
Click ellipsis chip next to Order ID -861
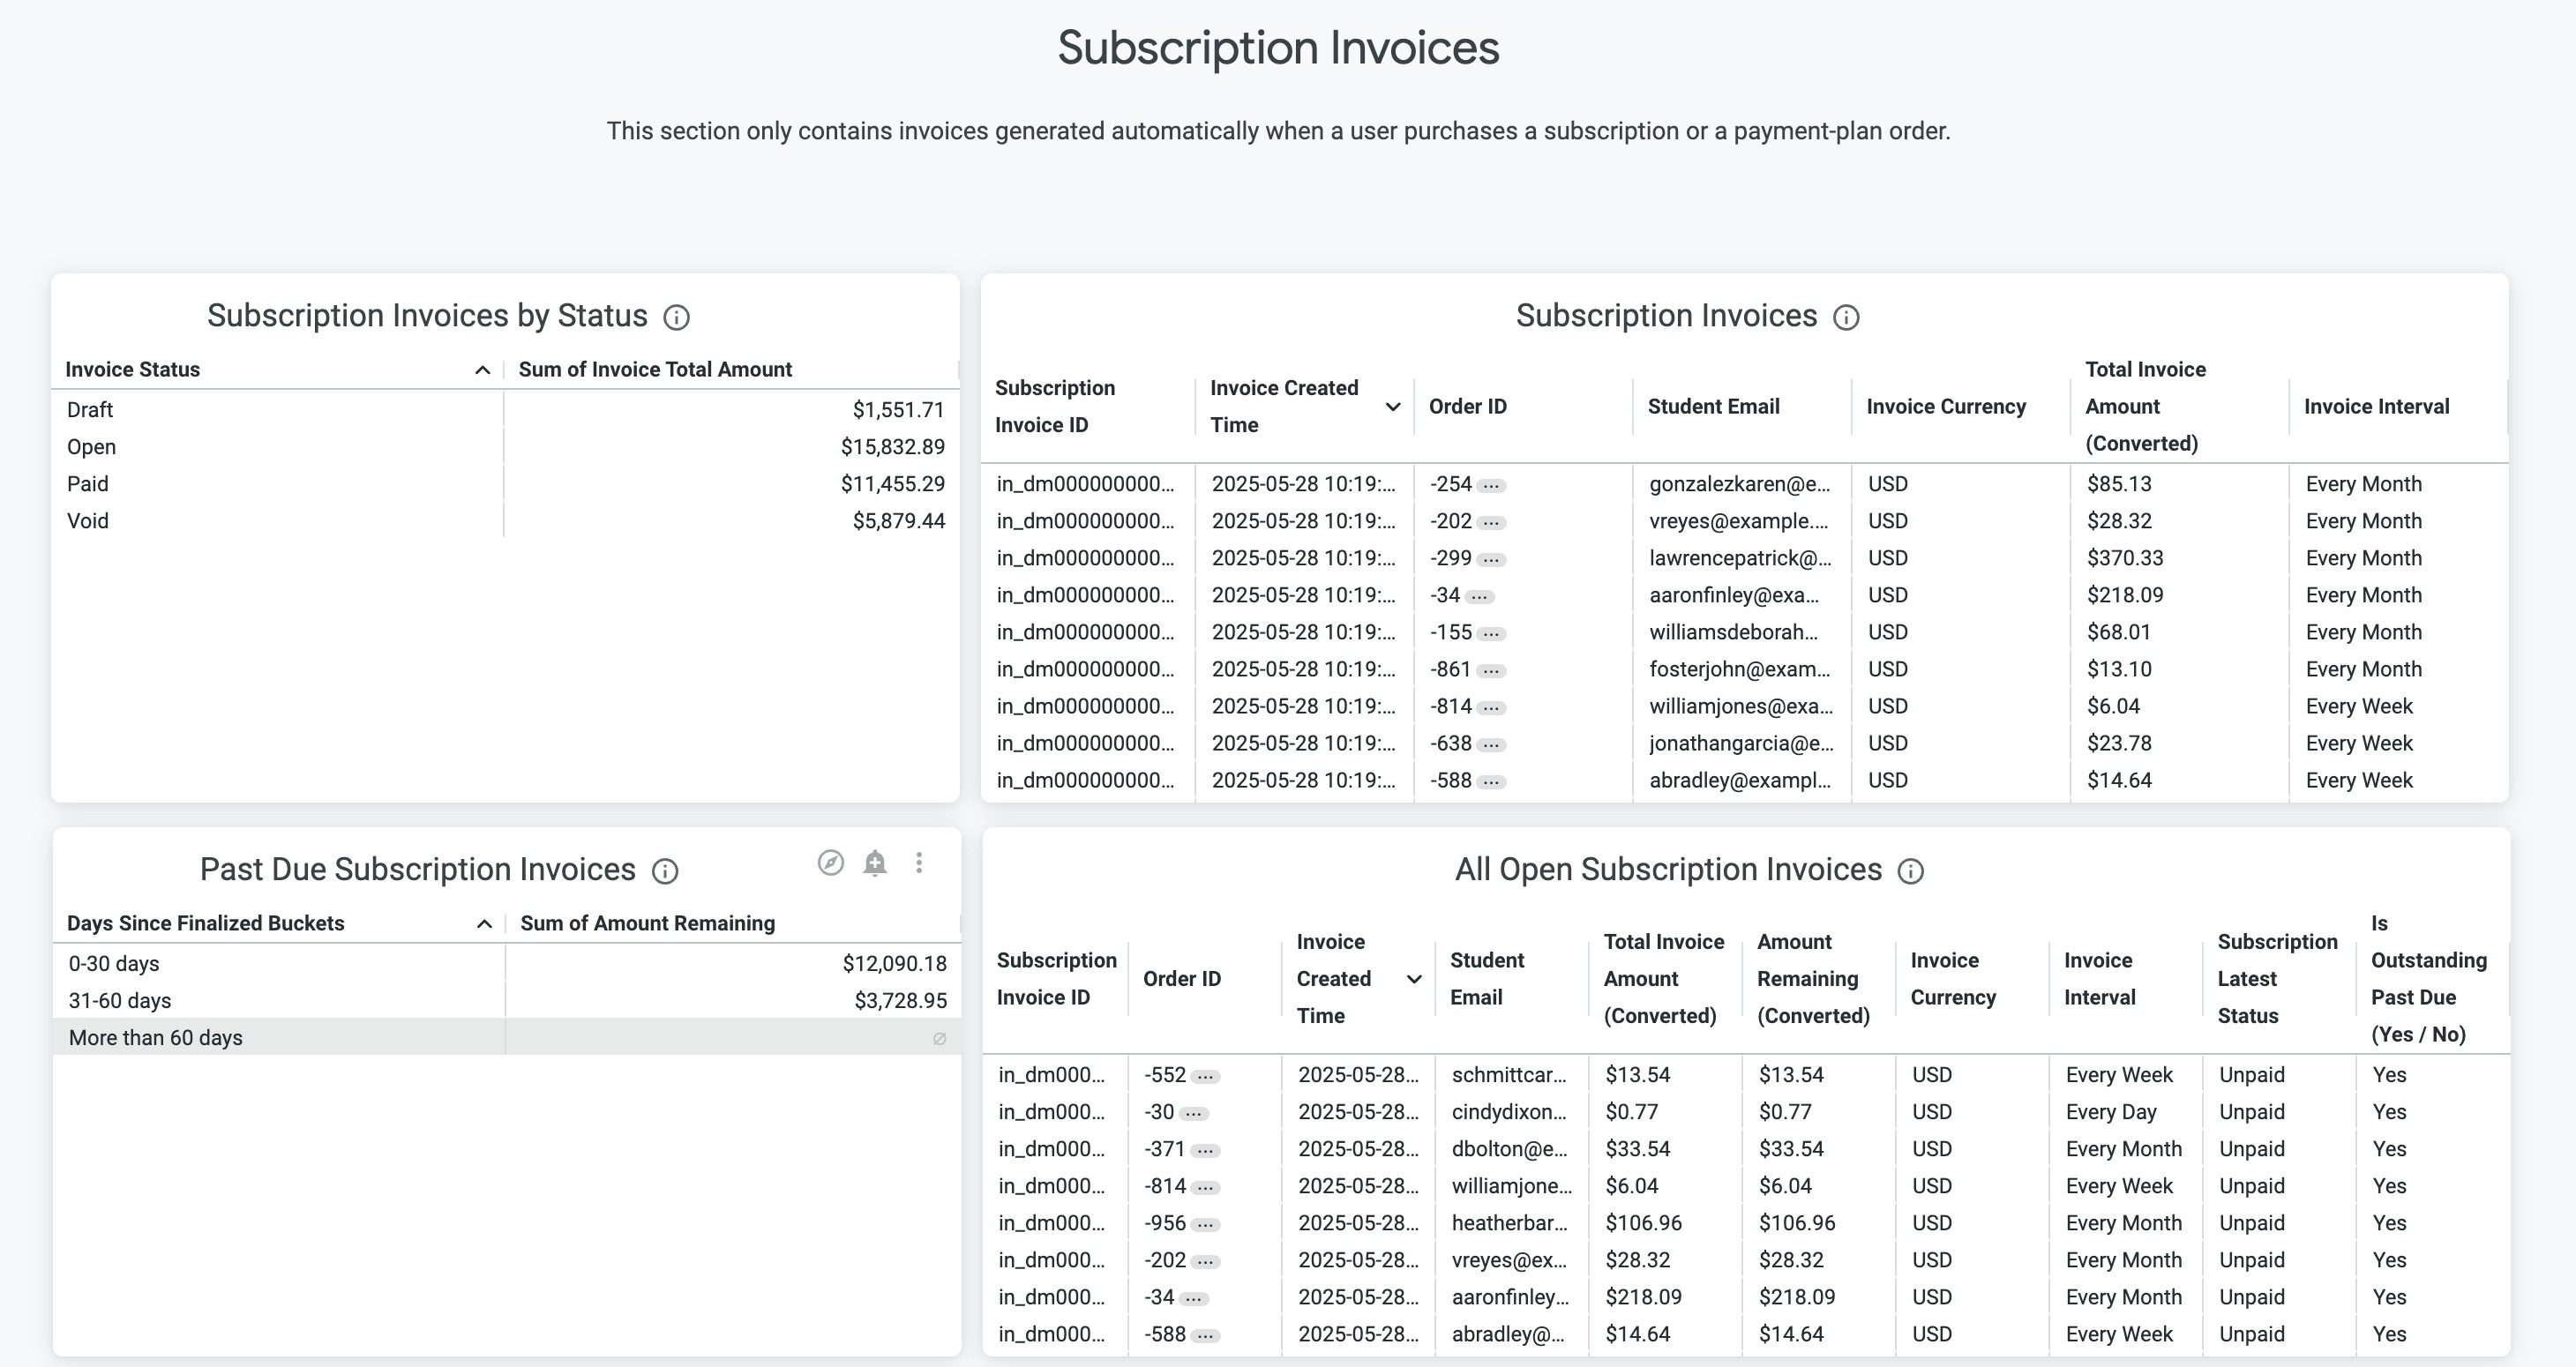point(1491,670)
